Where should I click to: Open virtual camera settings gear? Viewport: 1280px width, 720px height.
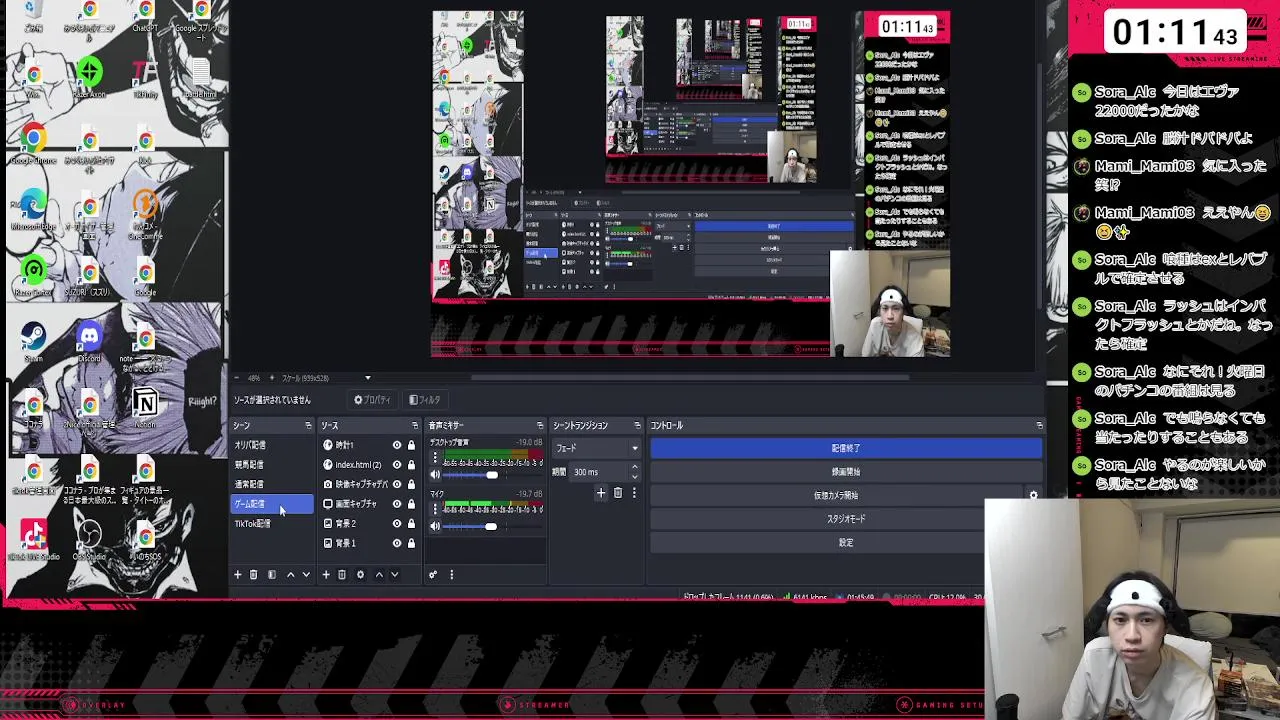pos(1033,495)
